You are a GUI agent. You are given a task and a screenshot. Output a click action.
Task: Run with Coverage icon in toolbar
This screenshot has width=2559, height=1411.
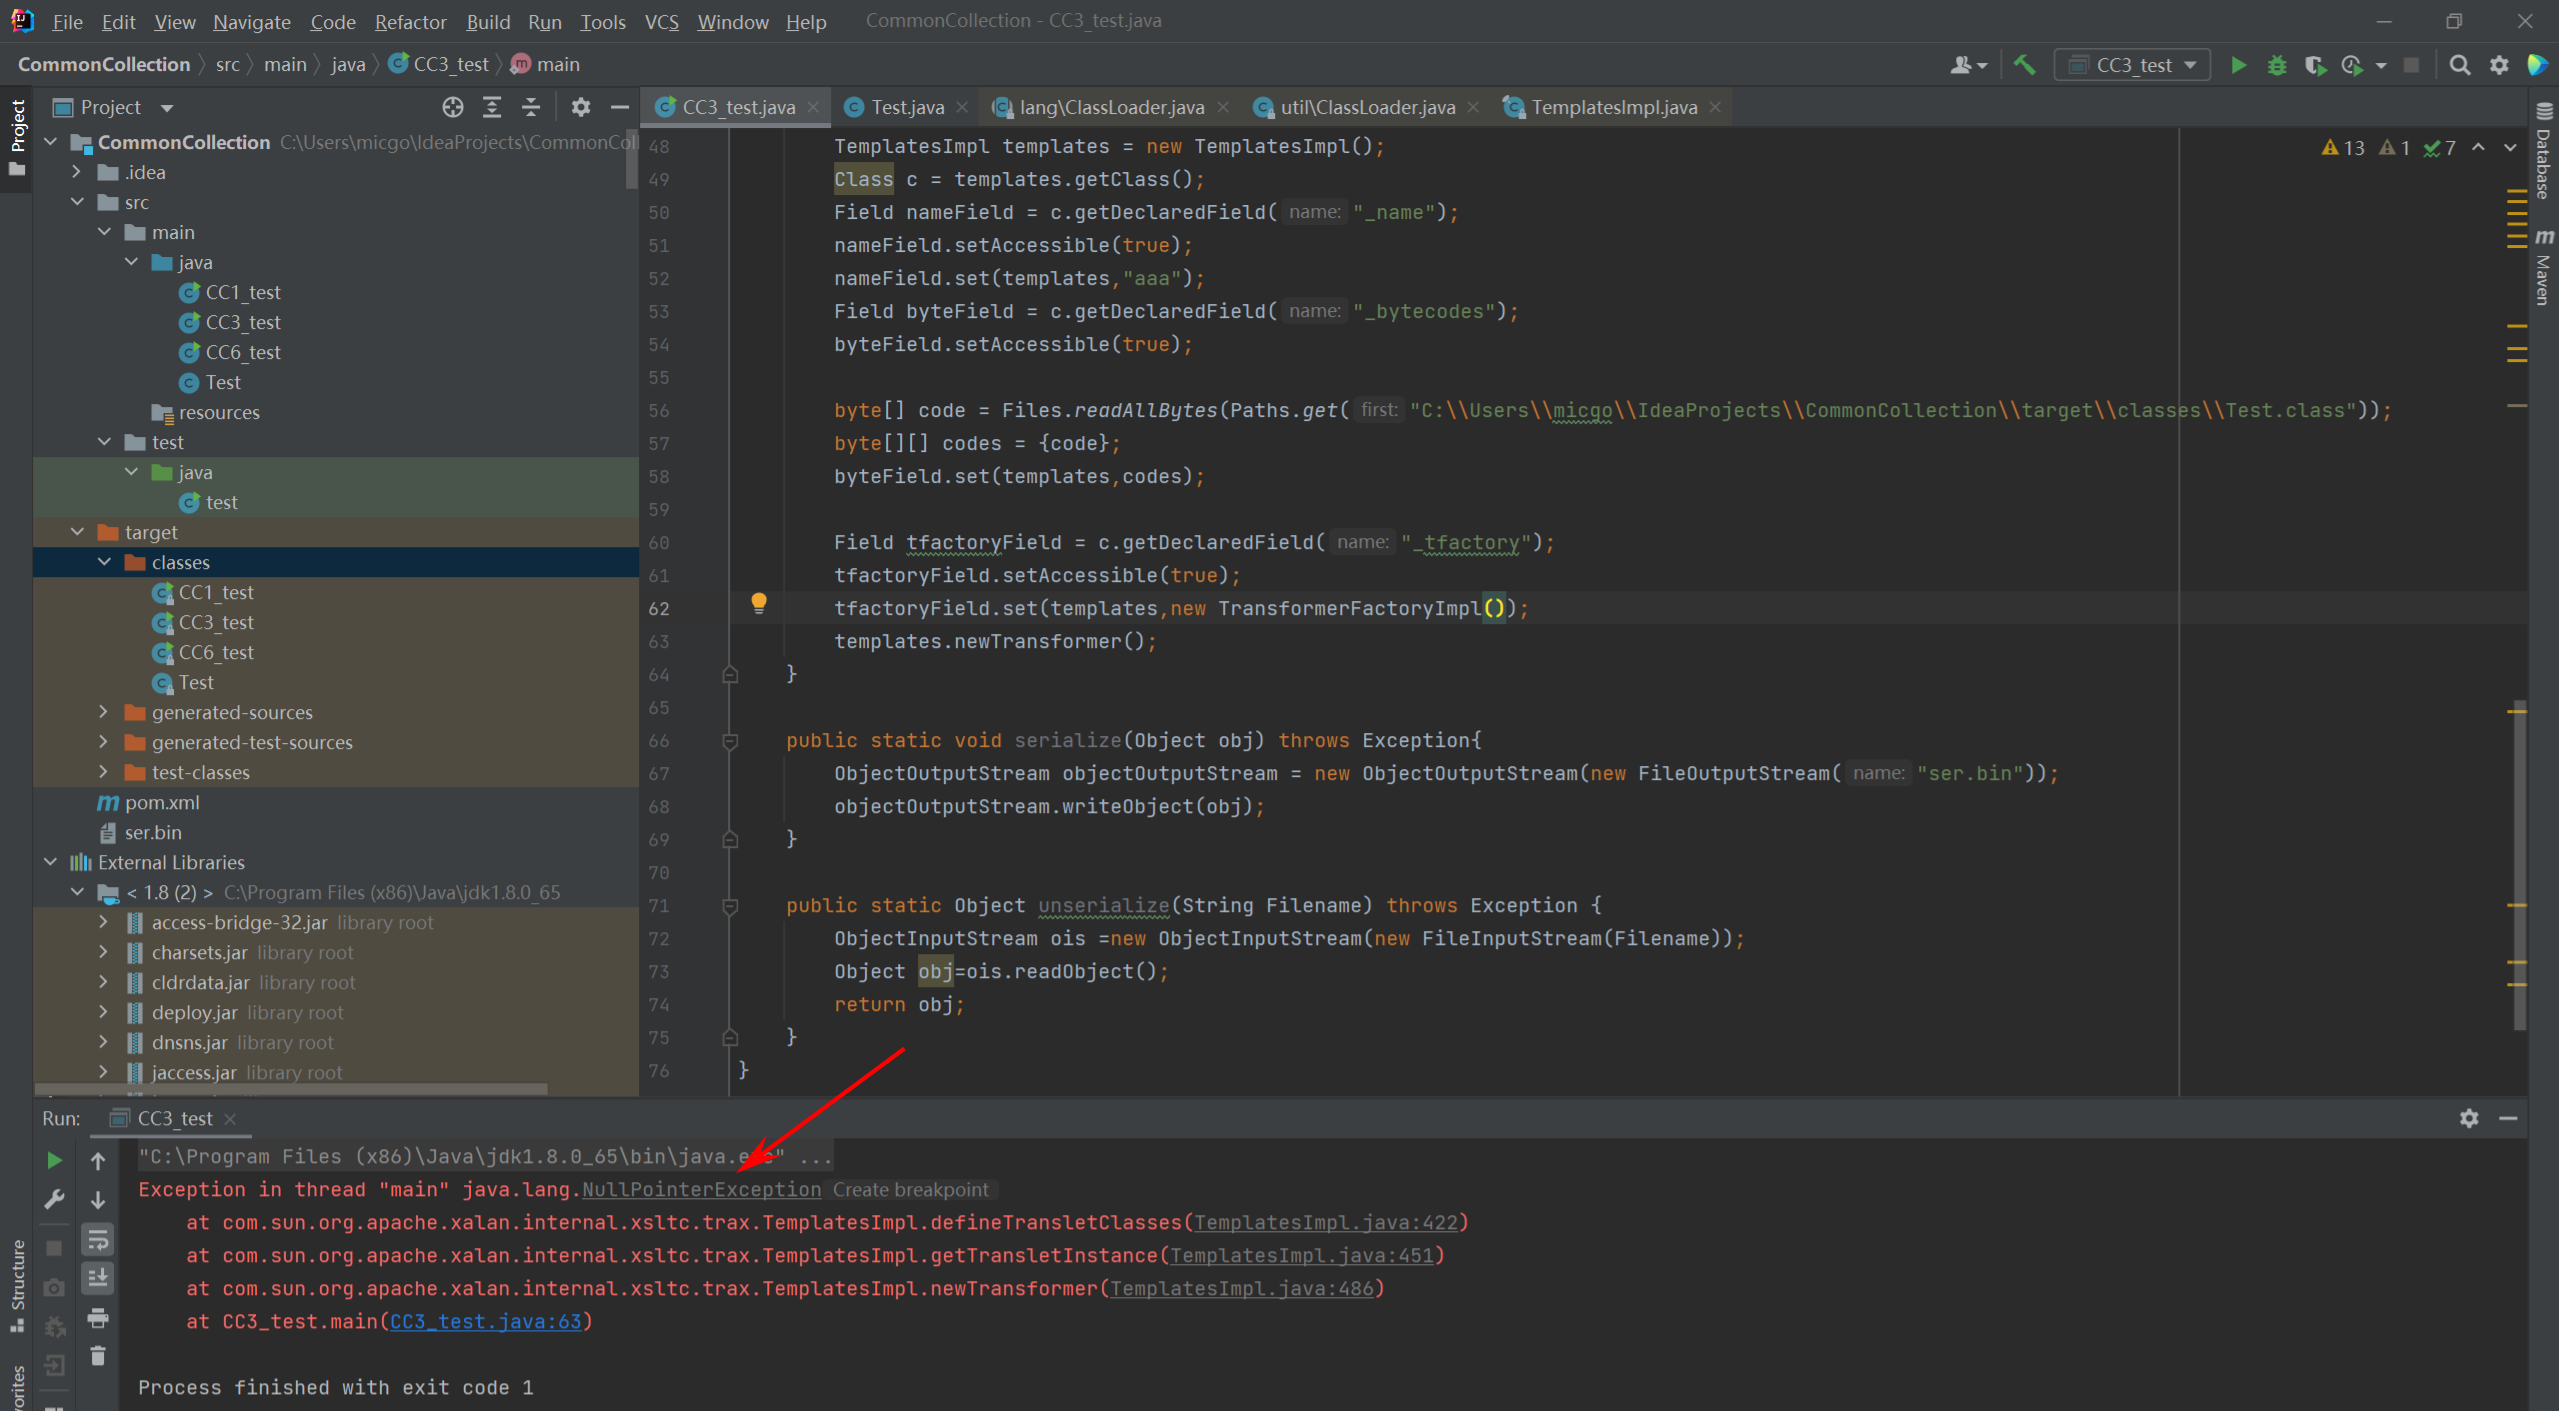click(2314, 65)
